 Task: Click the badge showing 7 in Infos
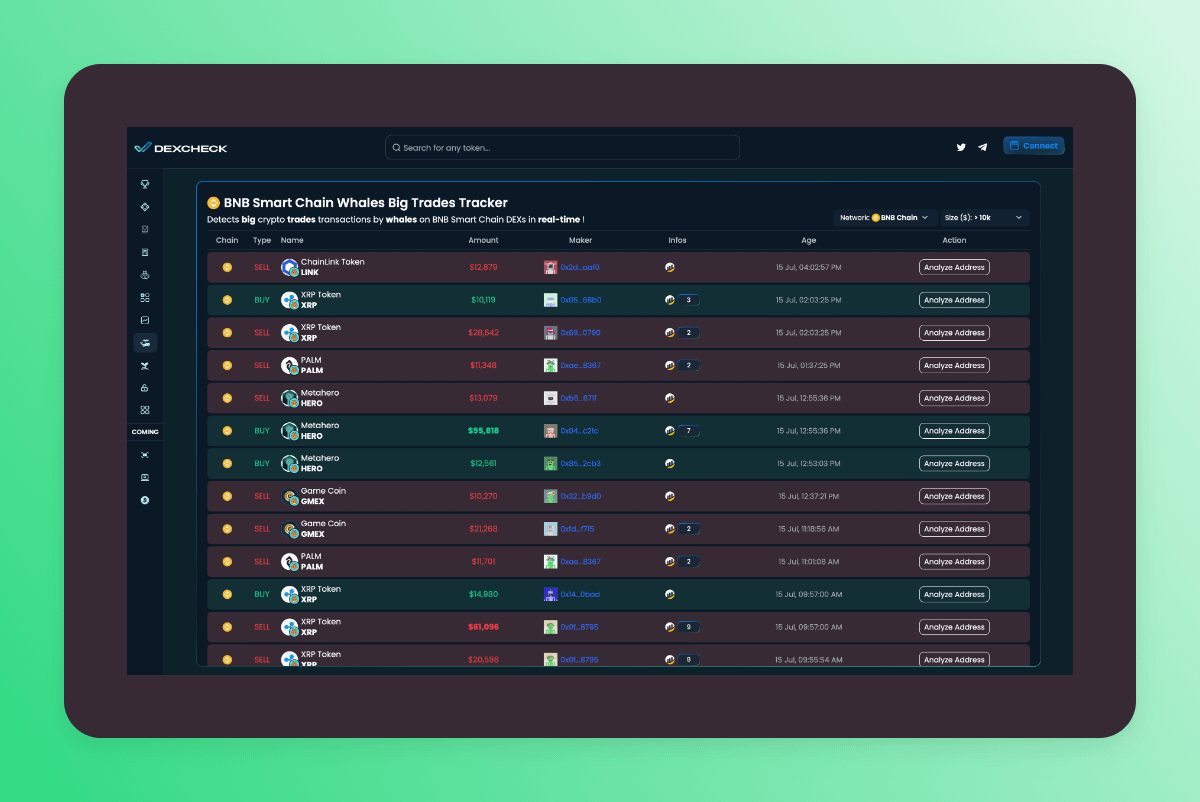(x=688, y=431)
